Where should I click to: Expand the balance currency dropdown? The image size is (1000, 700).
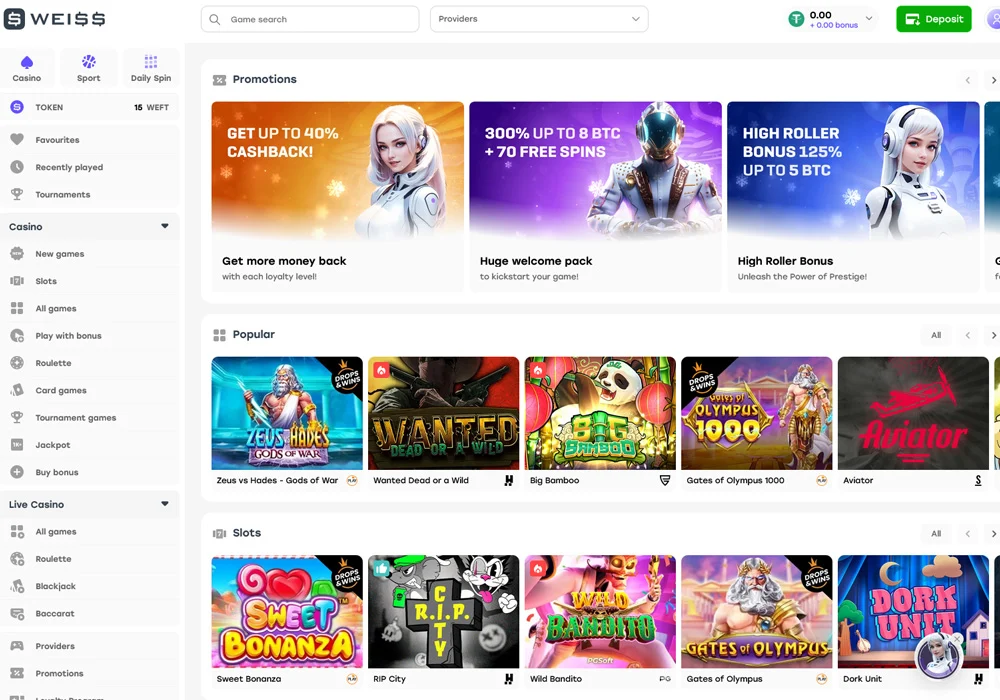pyautogui.click(x=868, y=19)
